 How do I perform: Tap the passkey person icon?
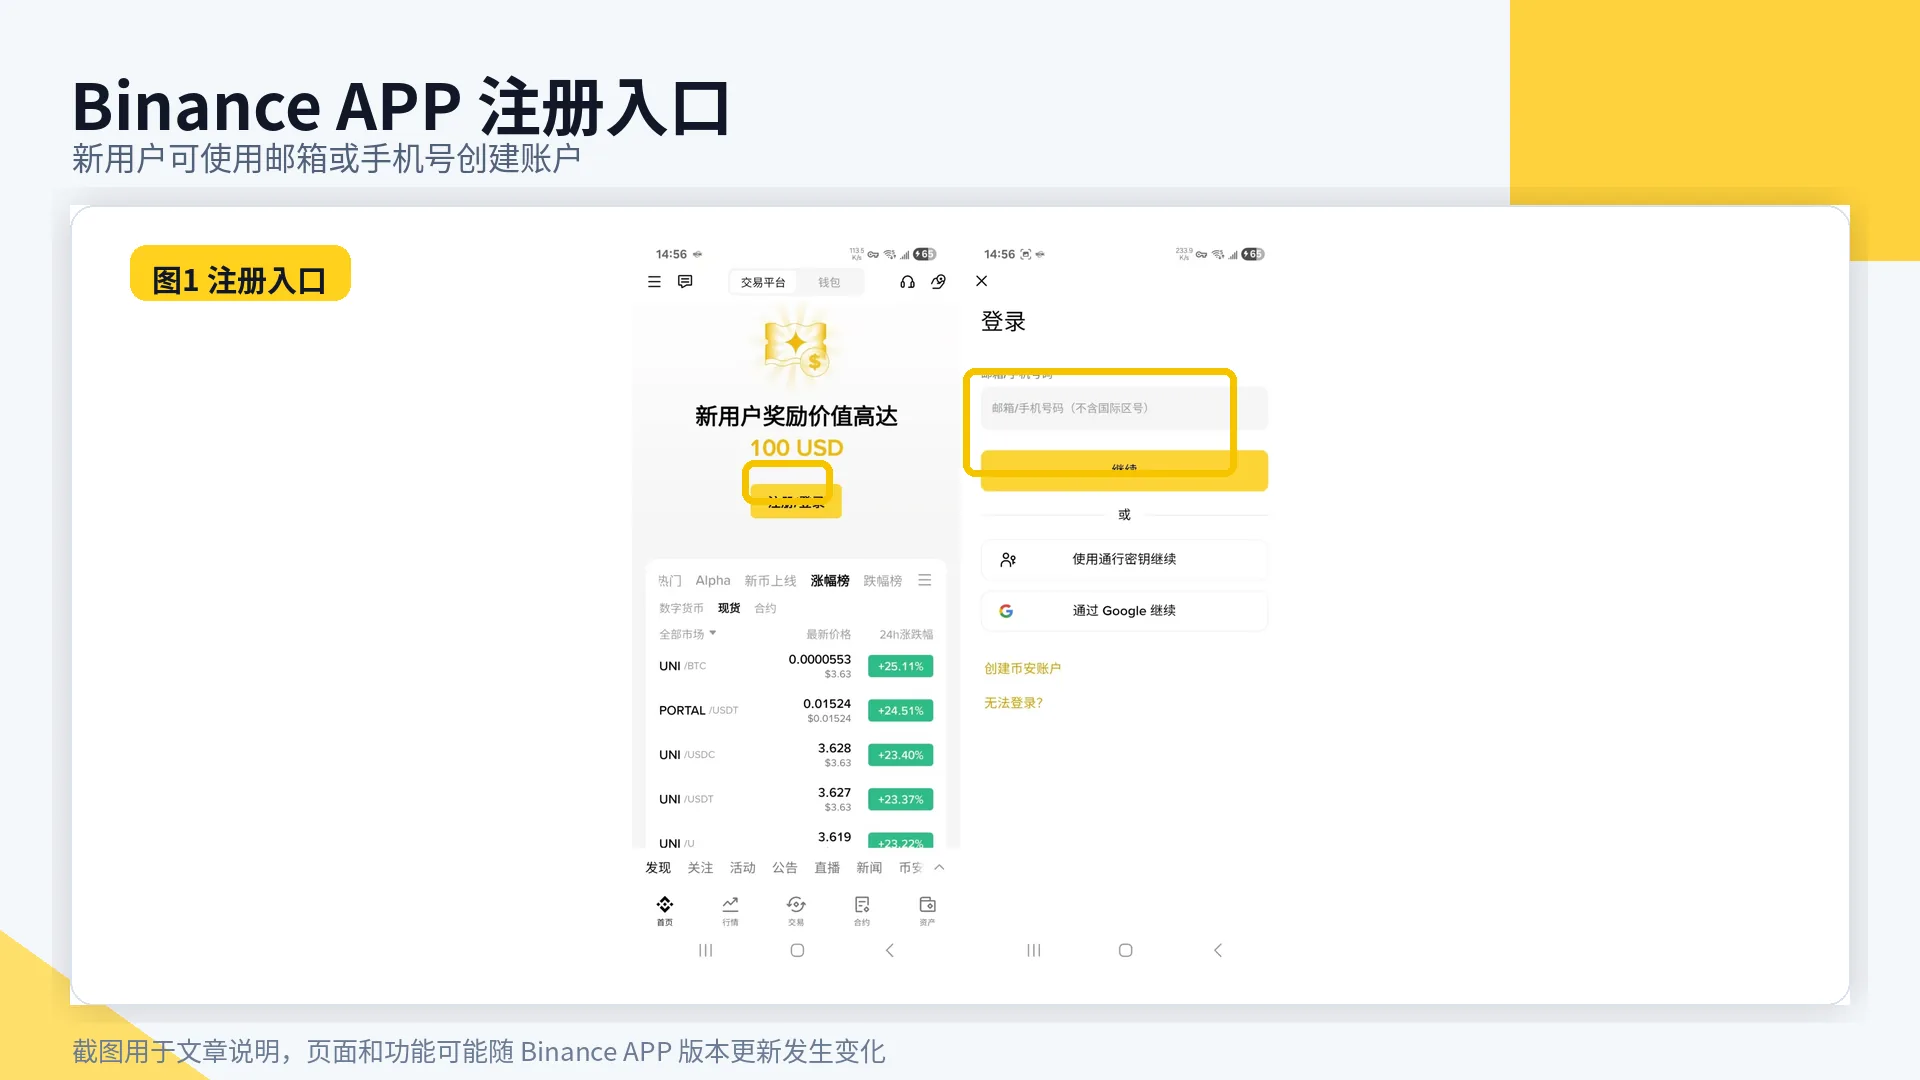coord(1008,560)
